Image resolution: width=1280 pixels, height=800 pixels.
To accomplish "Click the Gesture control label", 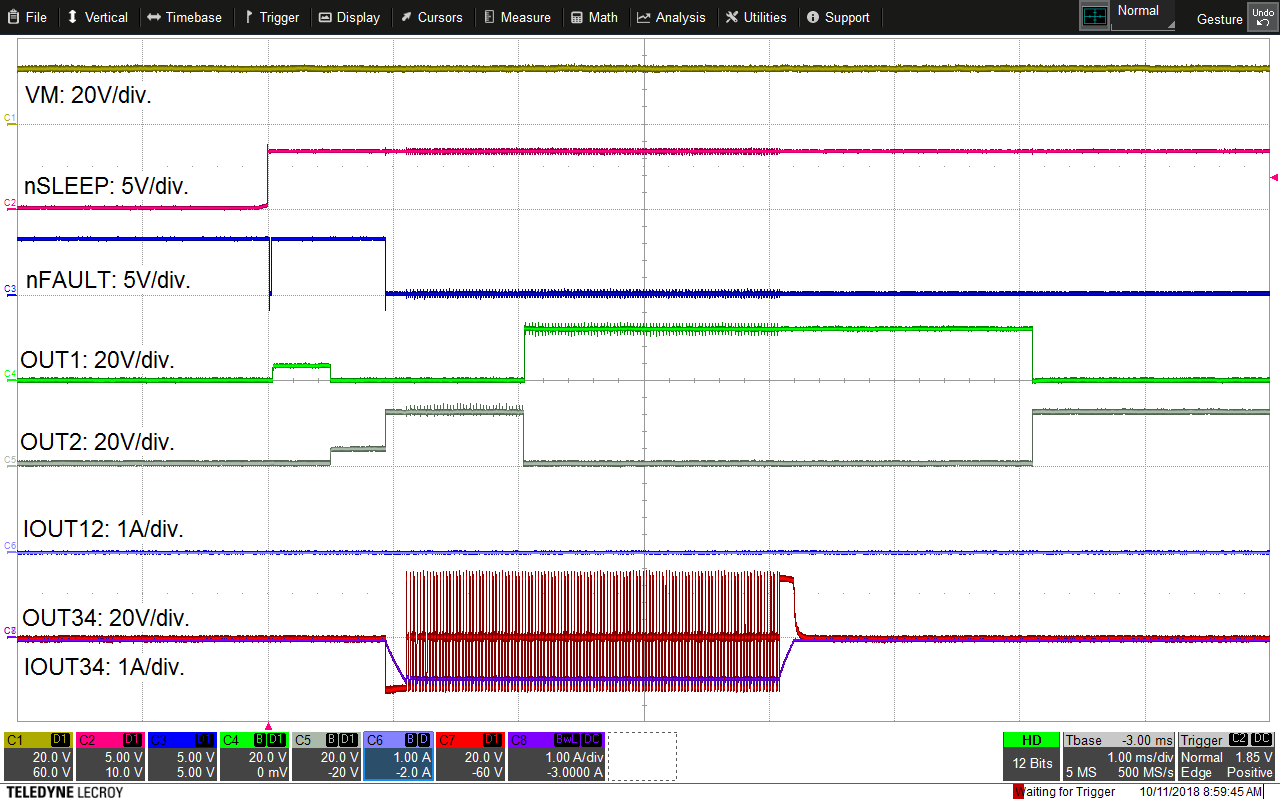I will click(1219, 19).
